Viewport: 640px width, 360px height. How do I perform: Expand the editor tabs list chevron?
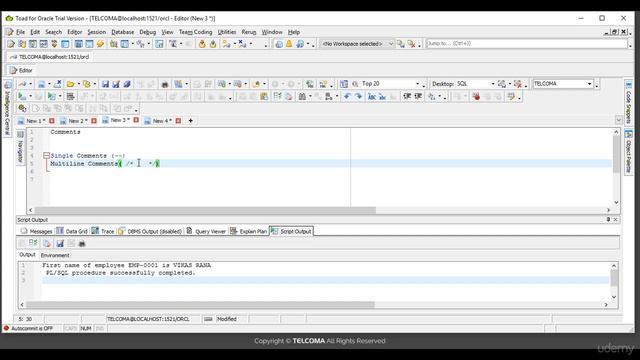pos(618,120)
